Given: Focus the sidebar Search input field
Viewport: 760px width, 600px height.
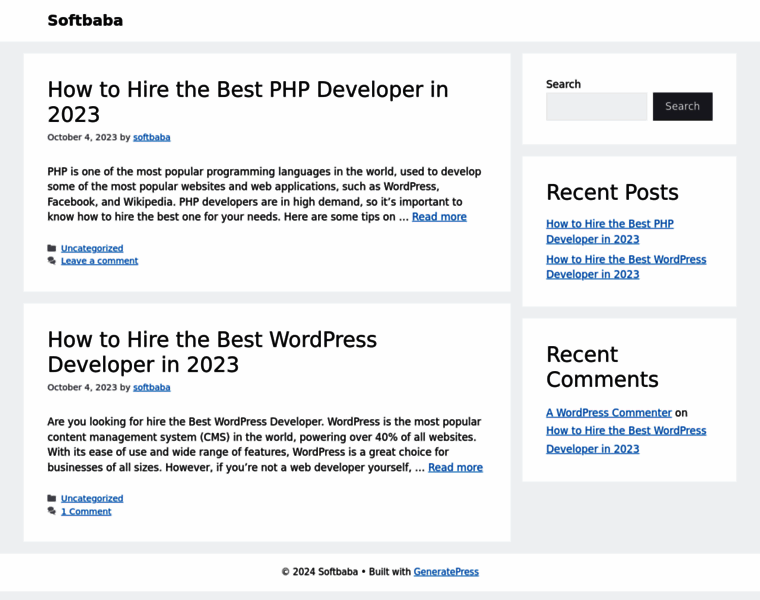Looking at the screenshot, I should [x=596, y=107].
